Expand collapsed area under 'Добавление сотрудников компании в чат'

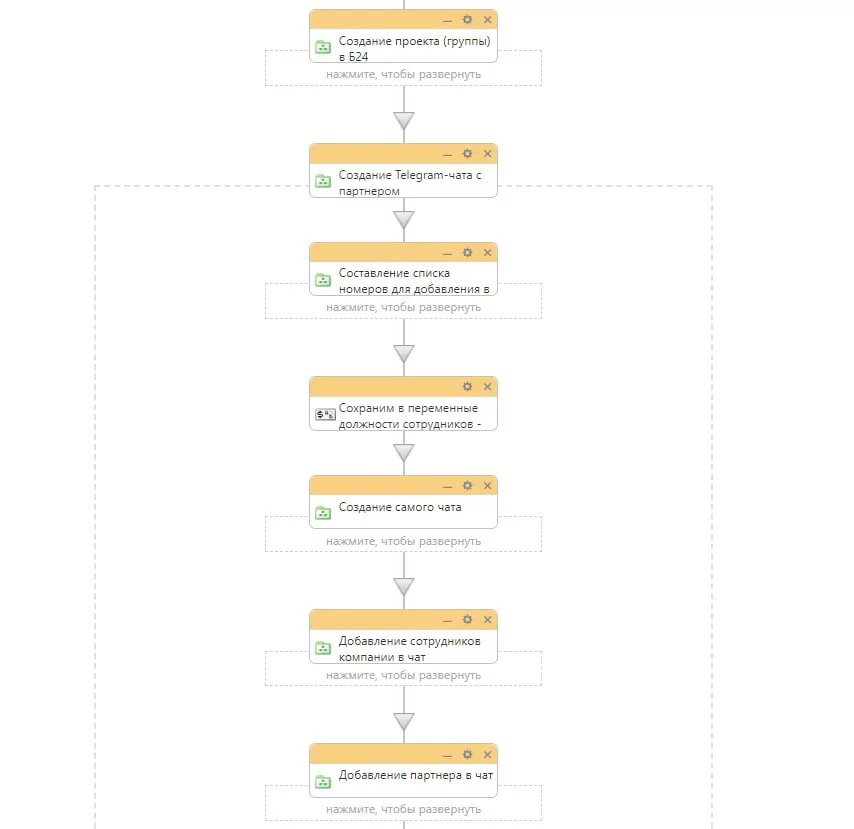click(403, 675)
